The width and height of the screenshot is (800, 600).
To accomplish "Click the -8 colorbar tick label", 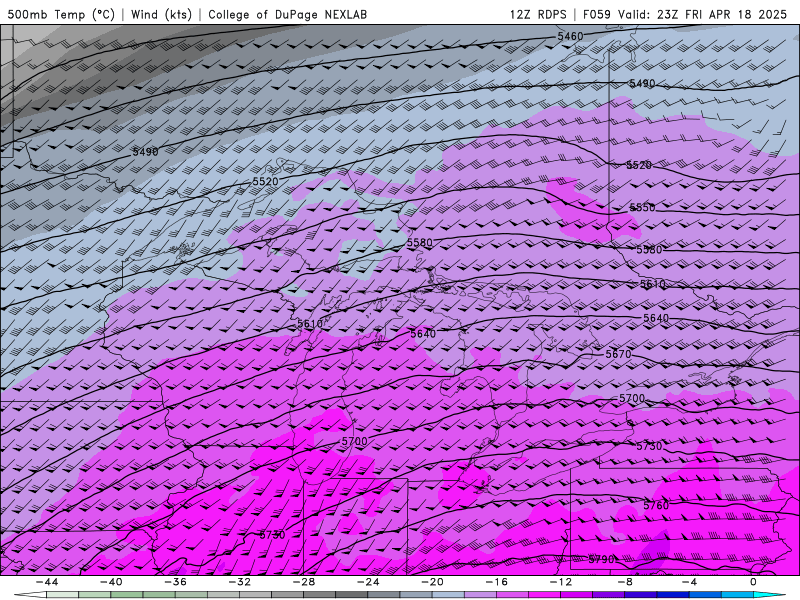I will tap(624, 582).
